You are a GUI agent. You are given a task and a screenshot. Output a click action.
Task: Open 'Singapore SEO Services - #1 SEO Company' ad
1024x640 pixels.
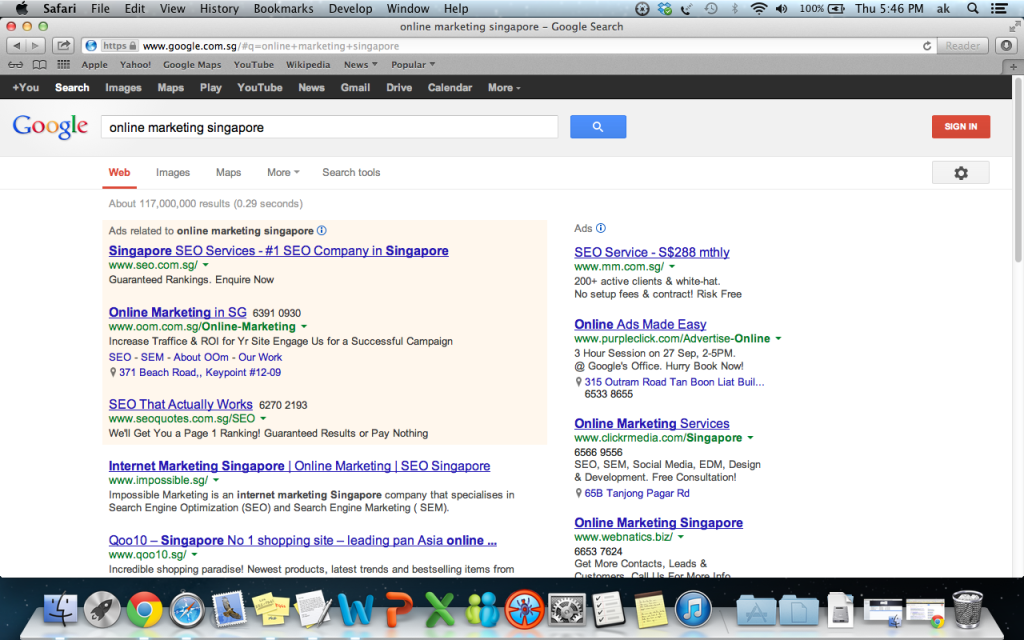click(x=278, y=251)
